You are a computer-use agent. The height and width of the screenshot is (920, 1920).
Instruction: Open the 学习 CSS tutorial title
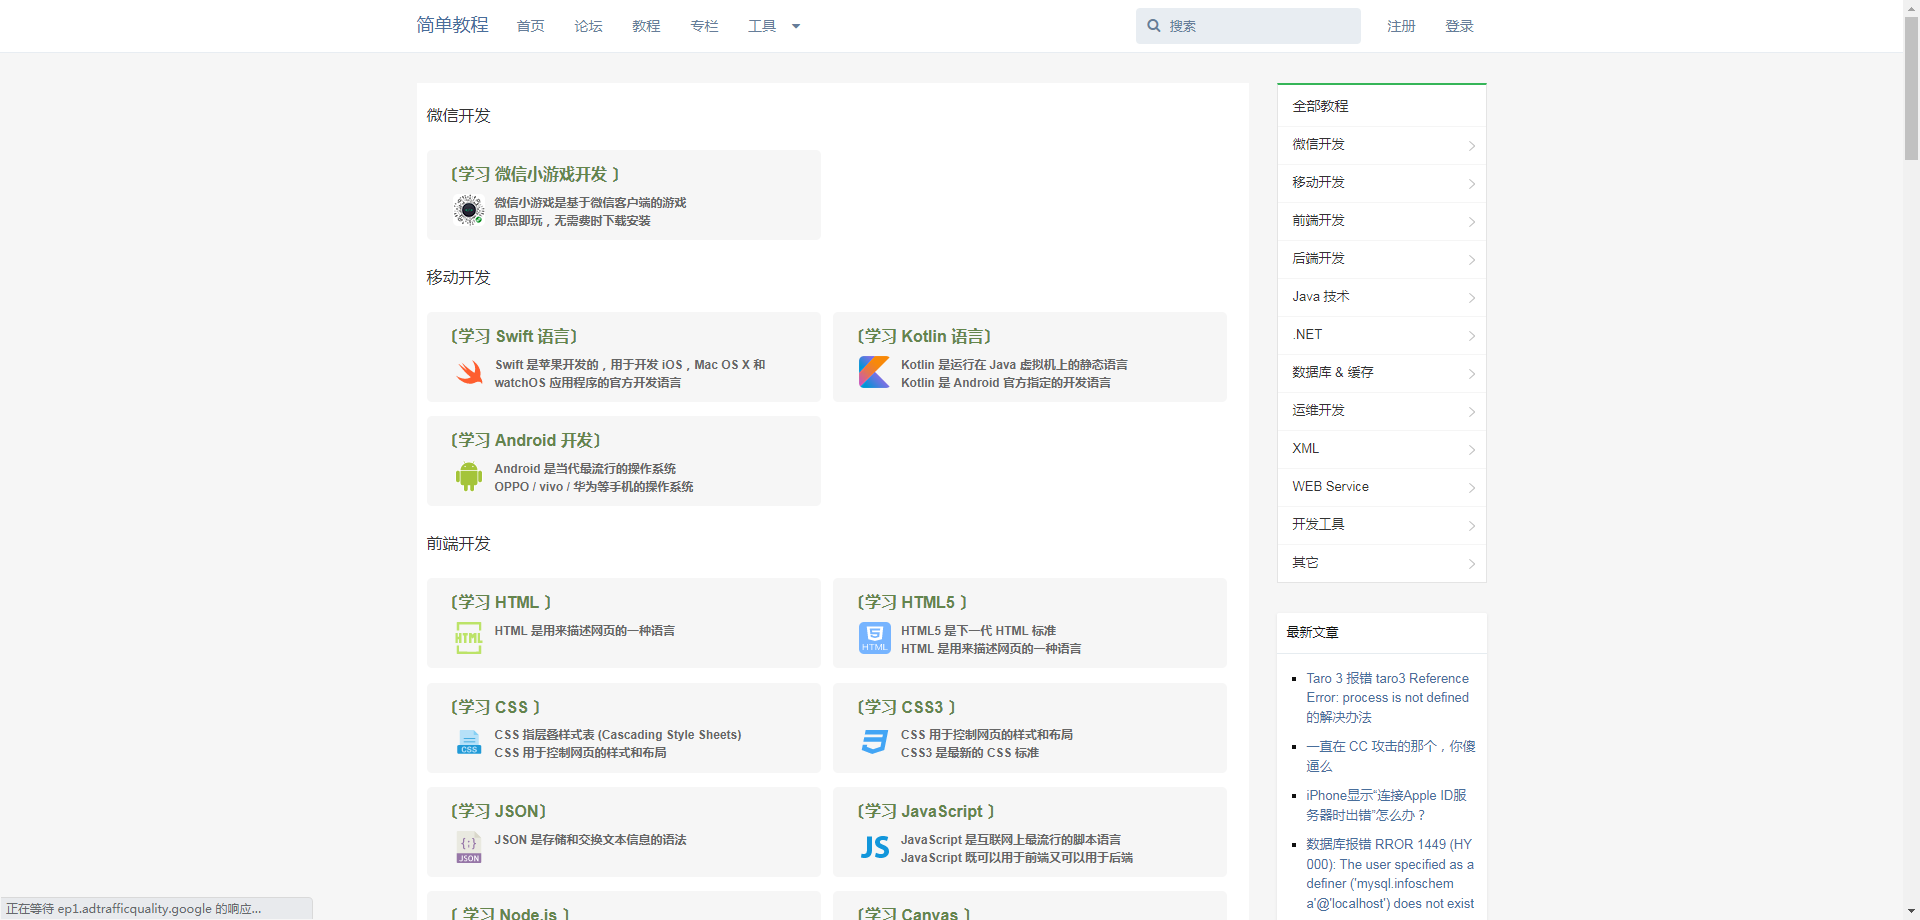[495, 707]
